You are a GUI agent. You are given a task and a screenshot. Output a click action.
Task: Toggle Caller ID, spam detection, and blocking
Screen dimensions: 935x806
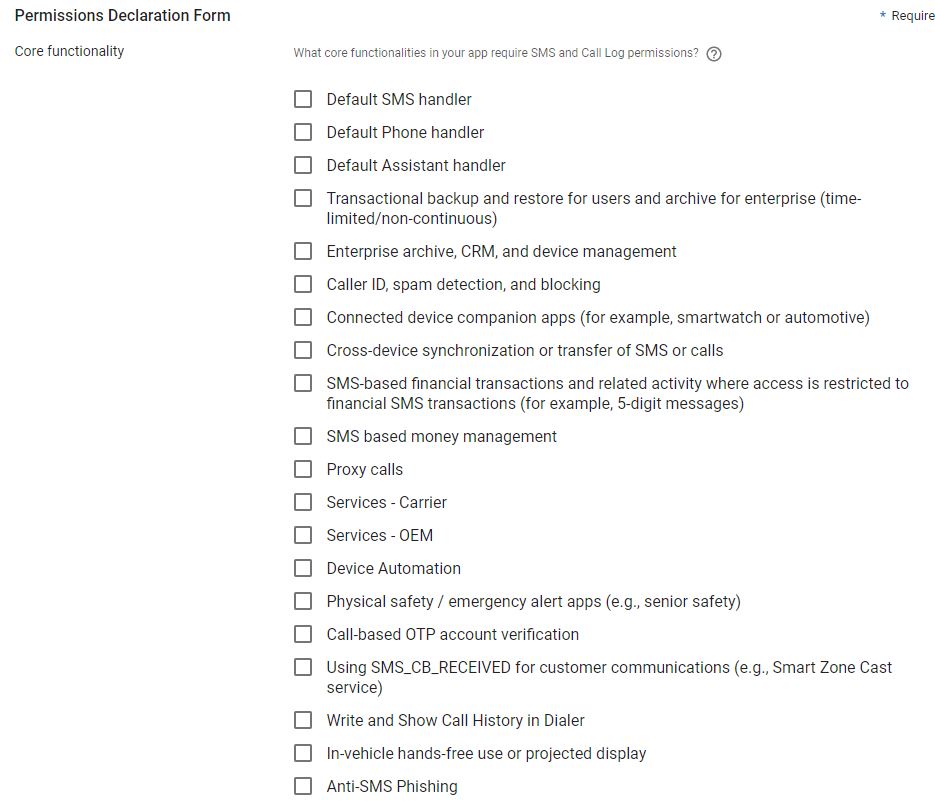303,284
